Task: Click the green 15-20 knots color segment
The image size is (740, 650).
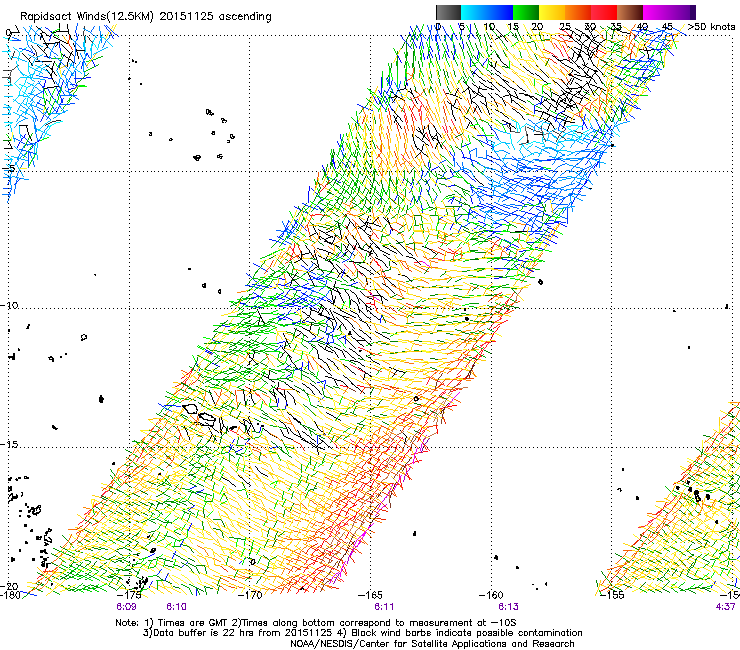Action: (526, 12)
